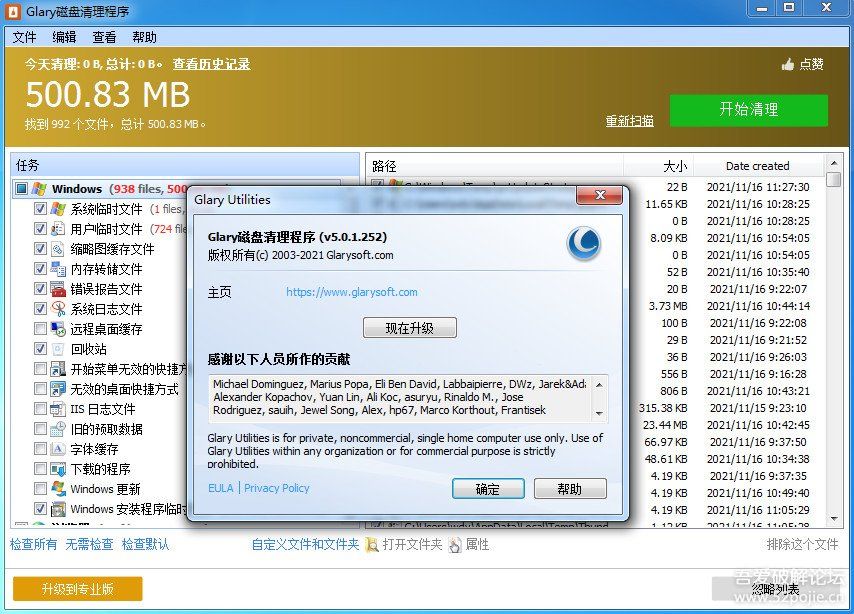
Task: Click the 回收站 recycle bin icon
Action: coord(59,349)
